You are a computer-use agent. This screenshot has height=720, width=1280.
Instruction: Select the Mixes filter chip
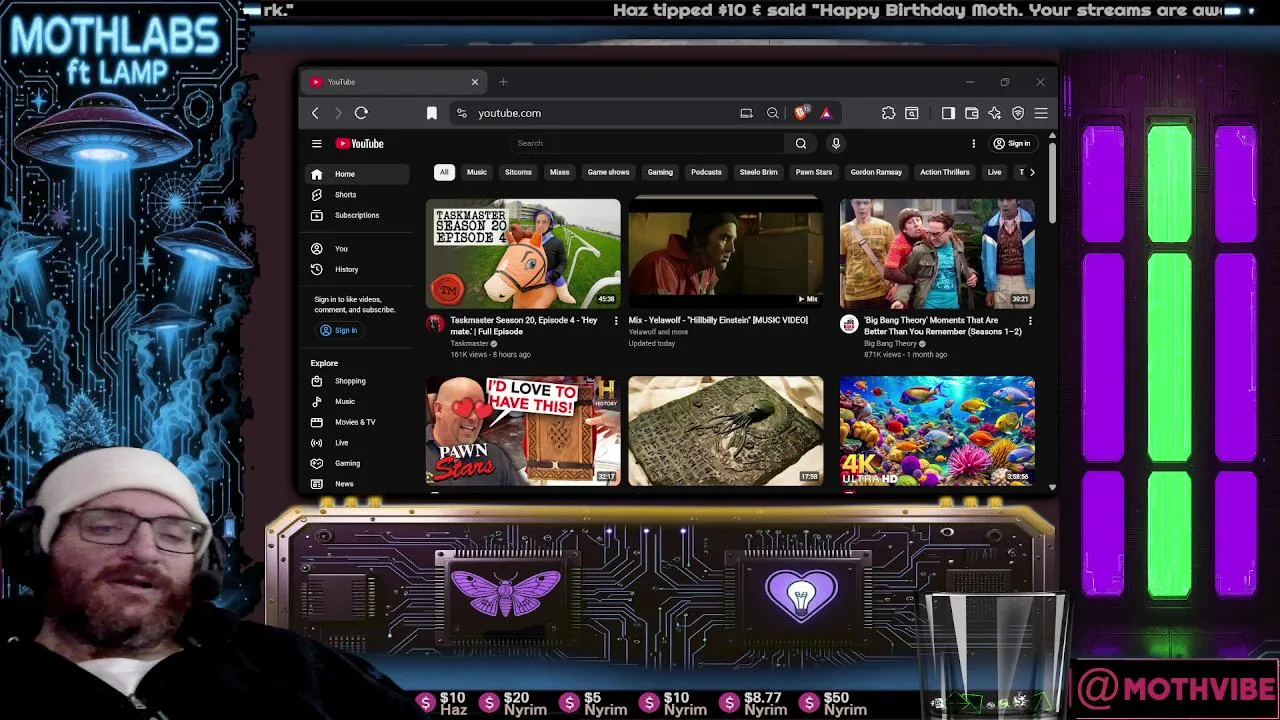(x=559, y=172)
